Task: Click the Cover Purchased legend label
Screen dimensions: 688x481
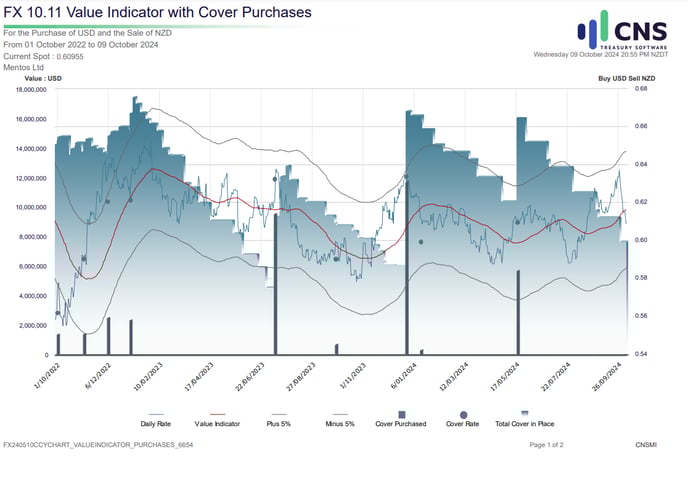Action: (x=401, y=424)
